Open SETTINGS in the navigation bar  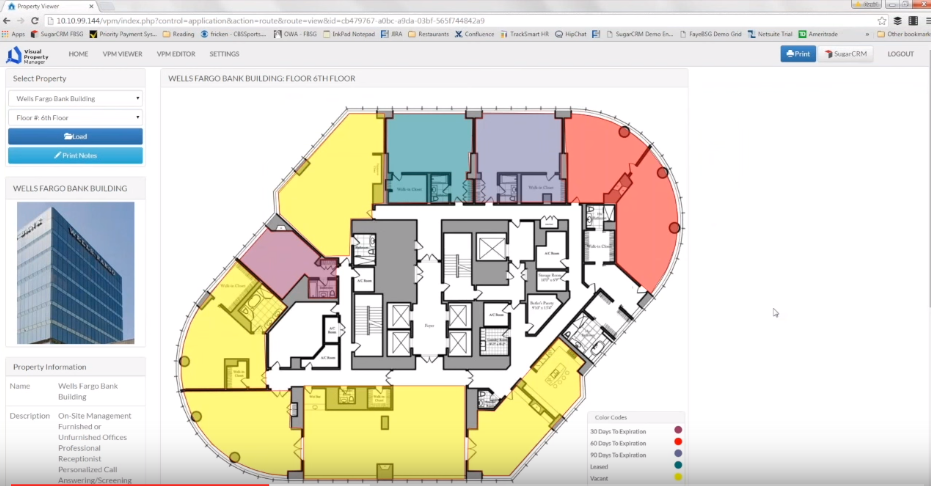pyautogui.click(x=224, y=54)
